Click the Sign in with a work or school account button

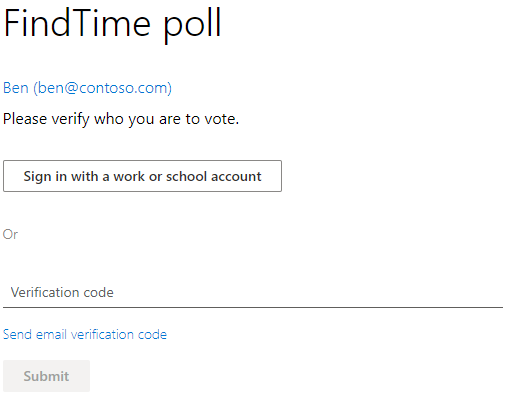[142, 176]
